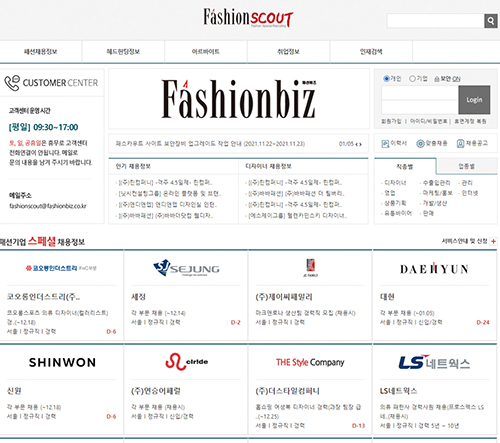Click the find ID/password link
Image resolution: width=500 pixels, height=443 pixels.
(x=428, y=121)
